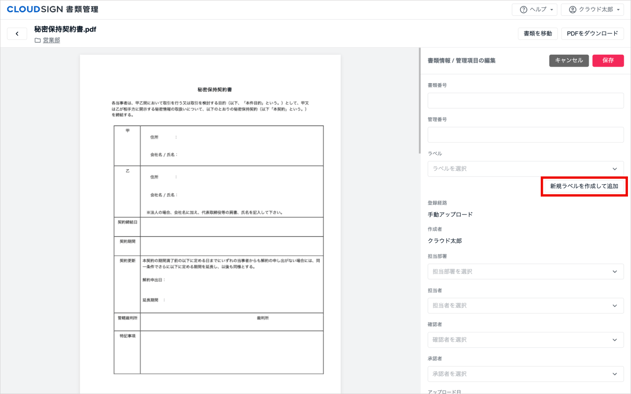The width and height of the screenshot is (631, 394).
Task: Expand the 承認者を選択 dropdown
Action: click(526, 374)
